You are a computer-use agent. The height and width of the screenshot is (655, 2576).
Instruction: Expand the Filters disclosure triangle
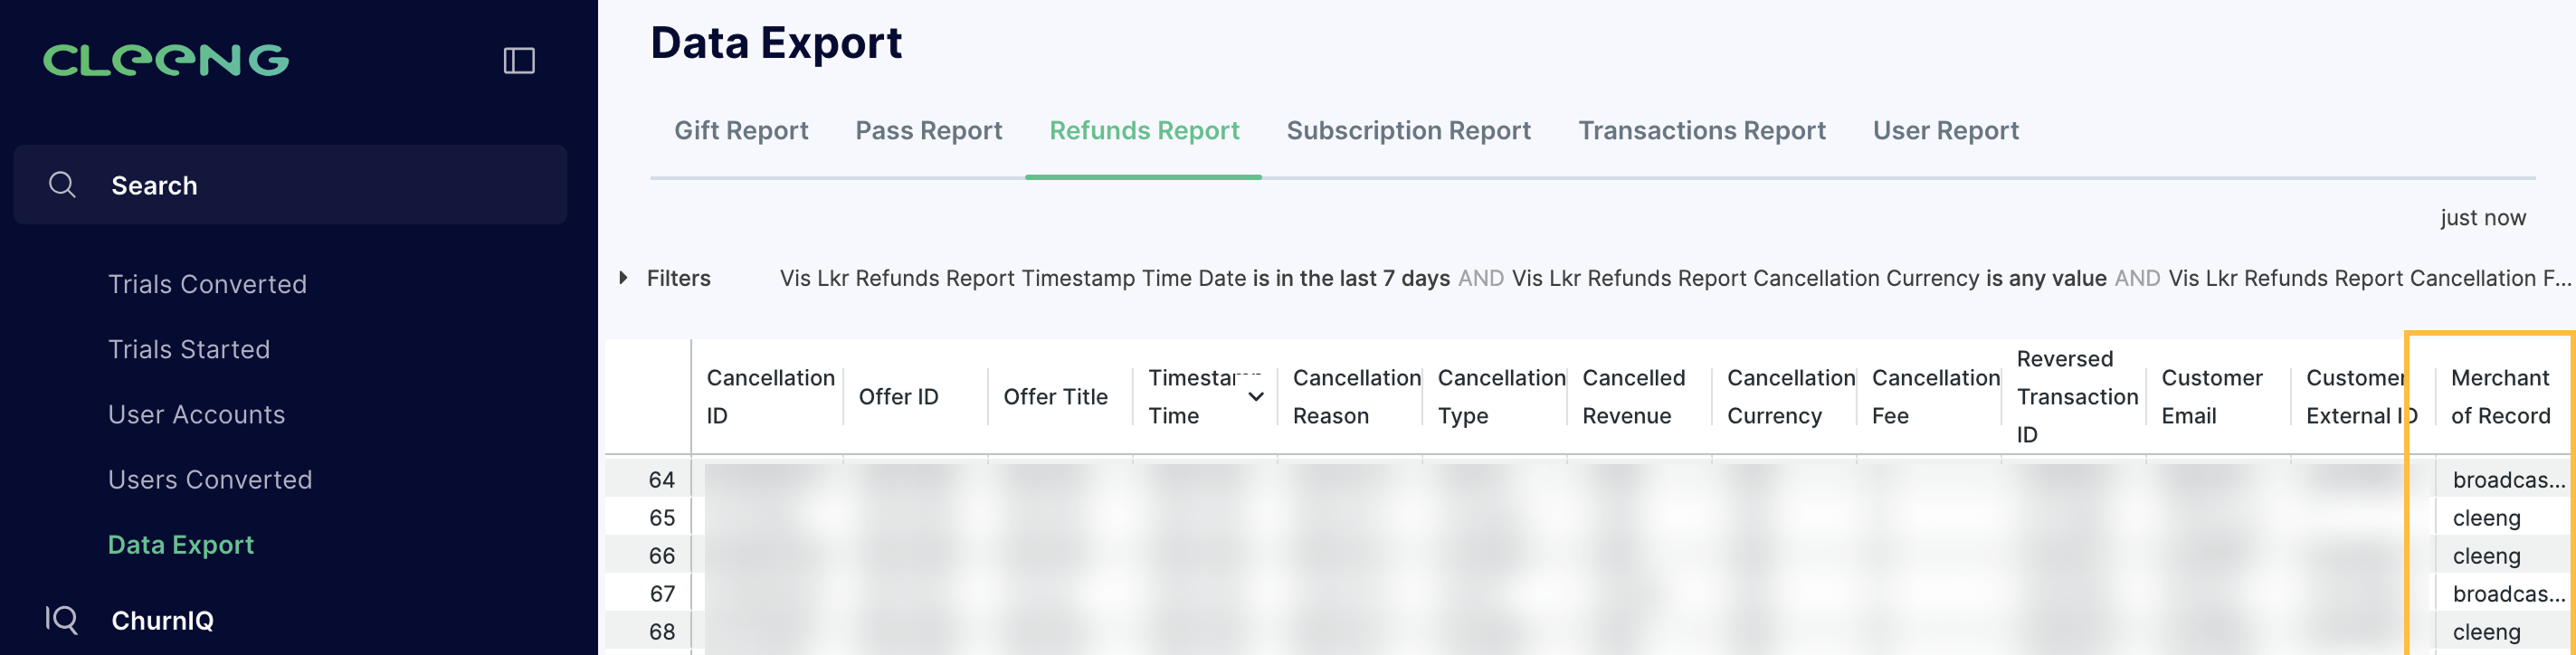tap(623, 278)
